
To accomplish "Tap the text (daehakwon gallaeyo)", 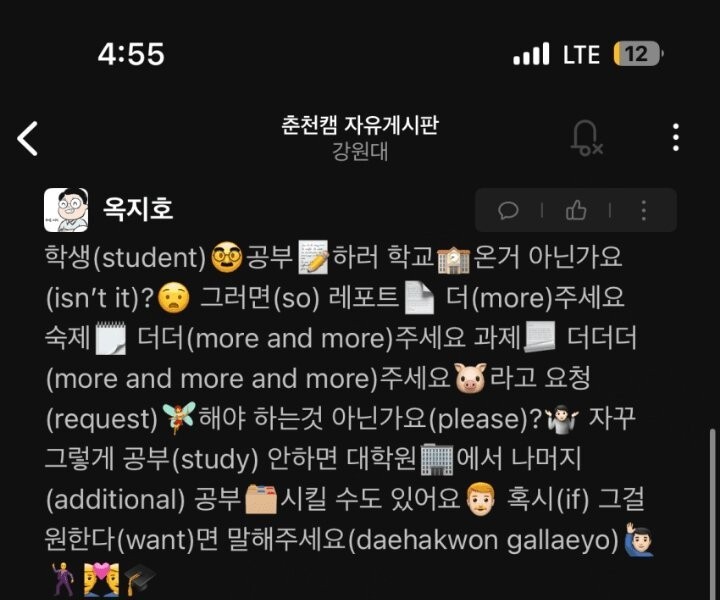I will (486, 540).
